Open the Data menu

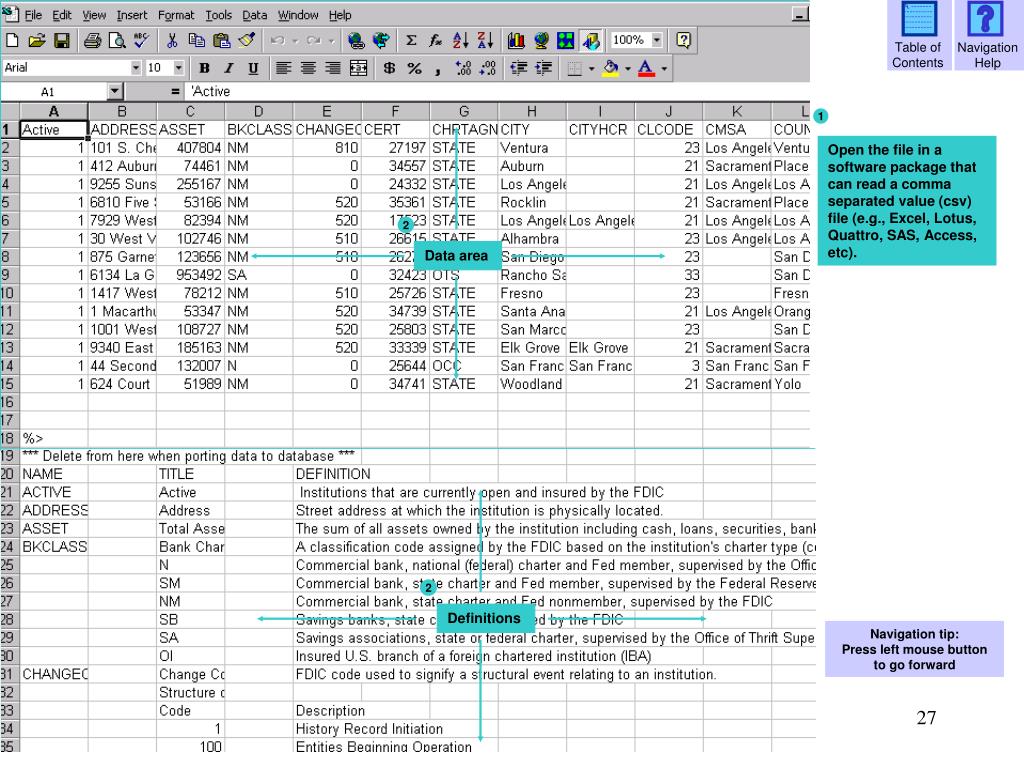pos(255,15)
